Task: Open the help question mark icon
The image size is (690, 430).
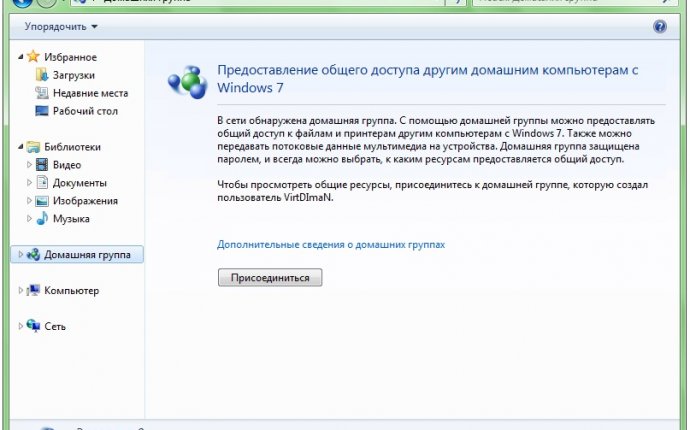Action: click(x=660, y=27)
